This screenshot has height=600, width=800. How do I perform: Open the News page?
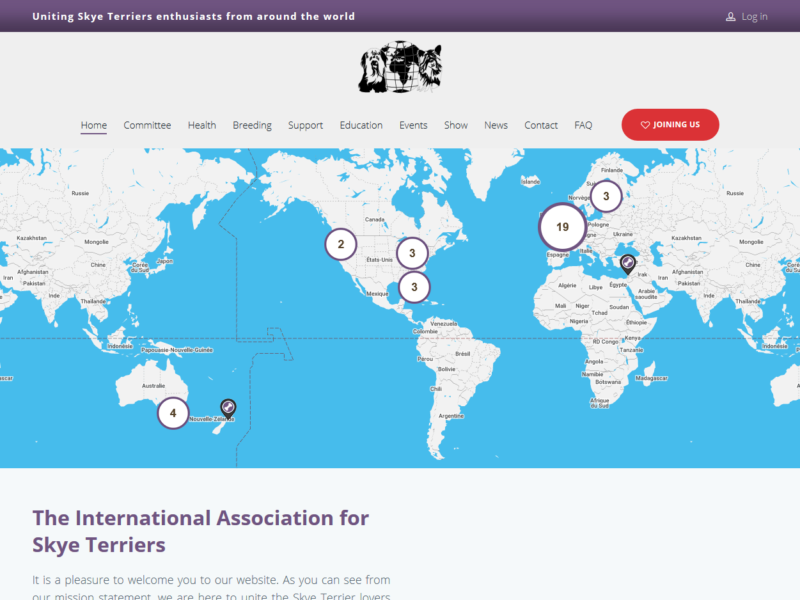click(x=496, y=125)
